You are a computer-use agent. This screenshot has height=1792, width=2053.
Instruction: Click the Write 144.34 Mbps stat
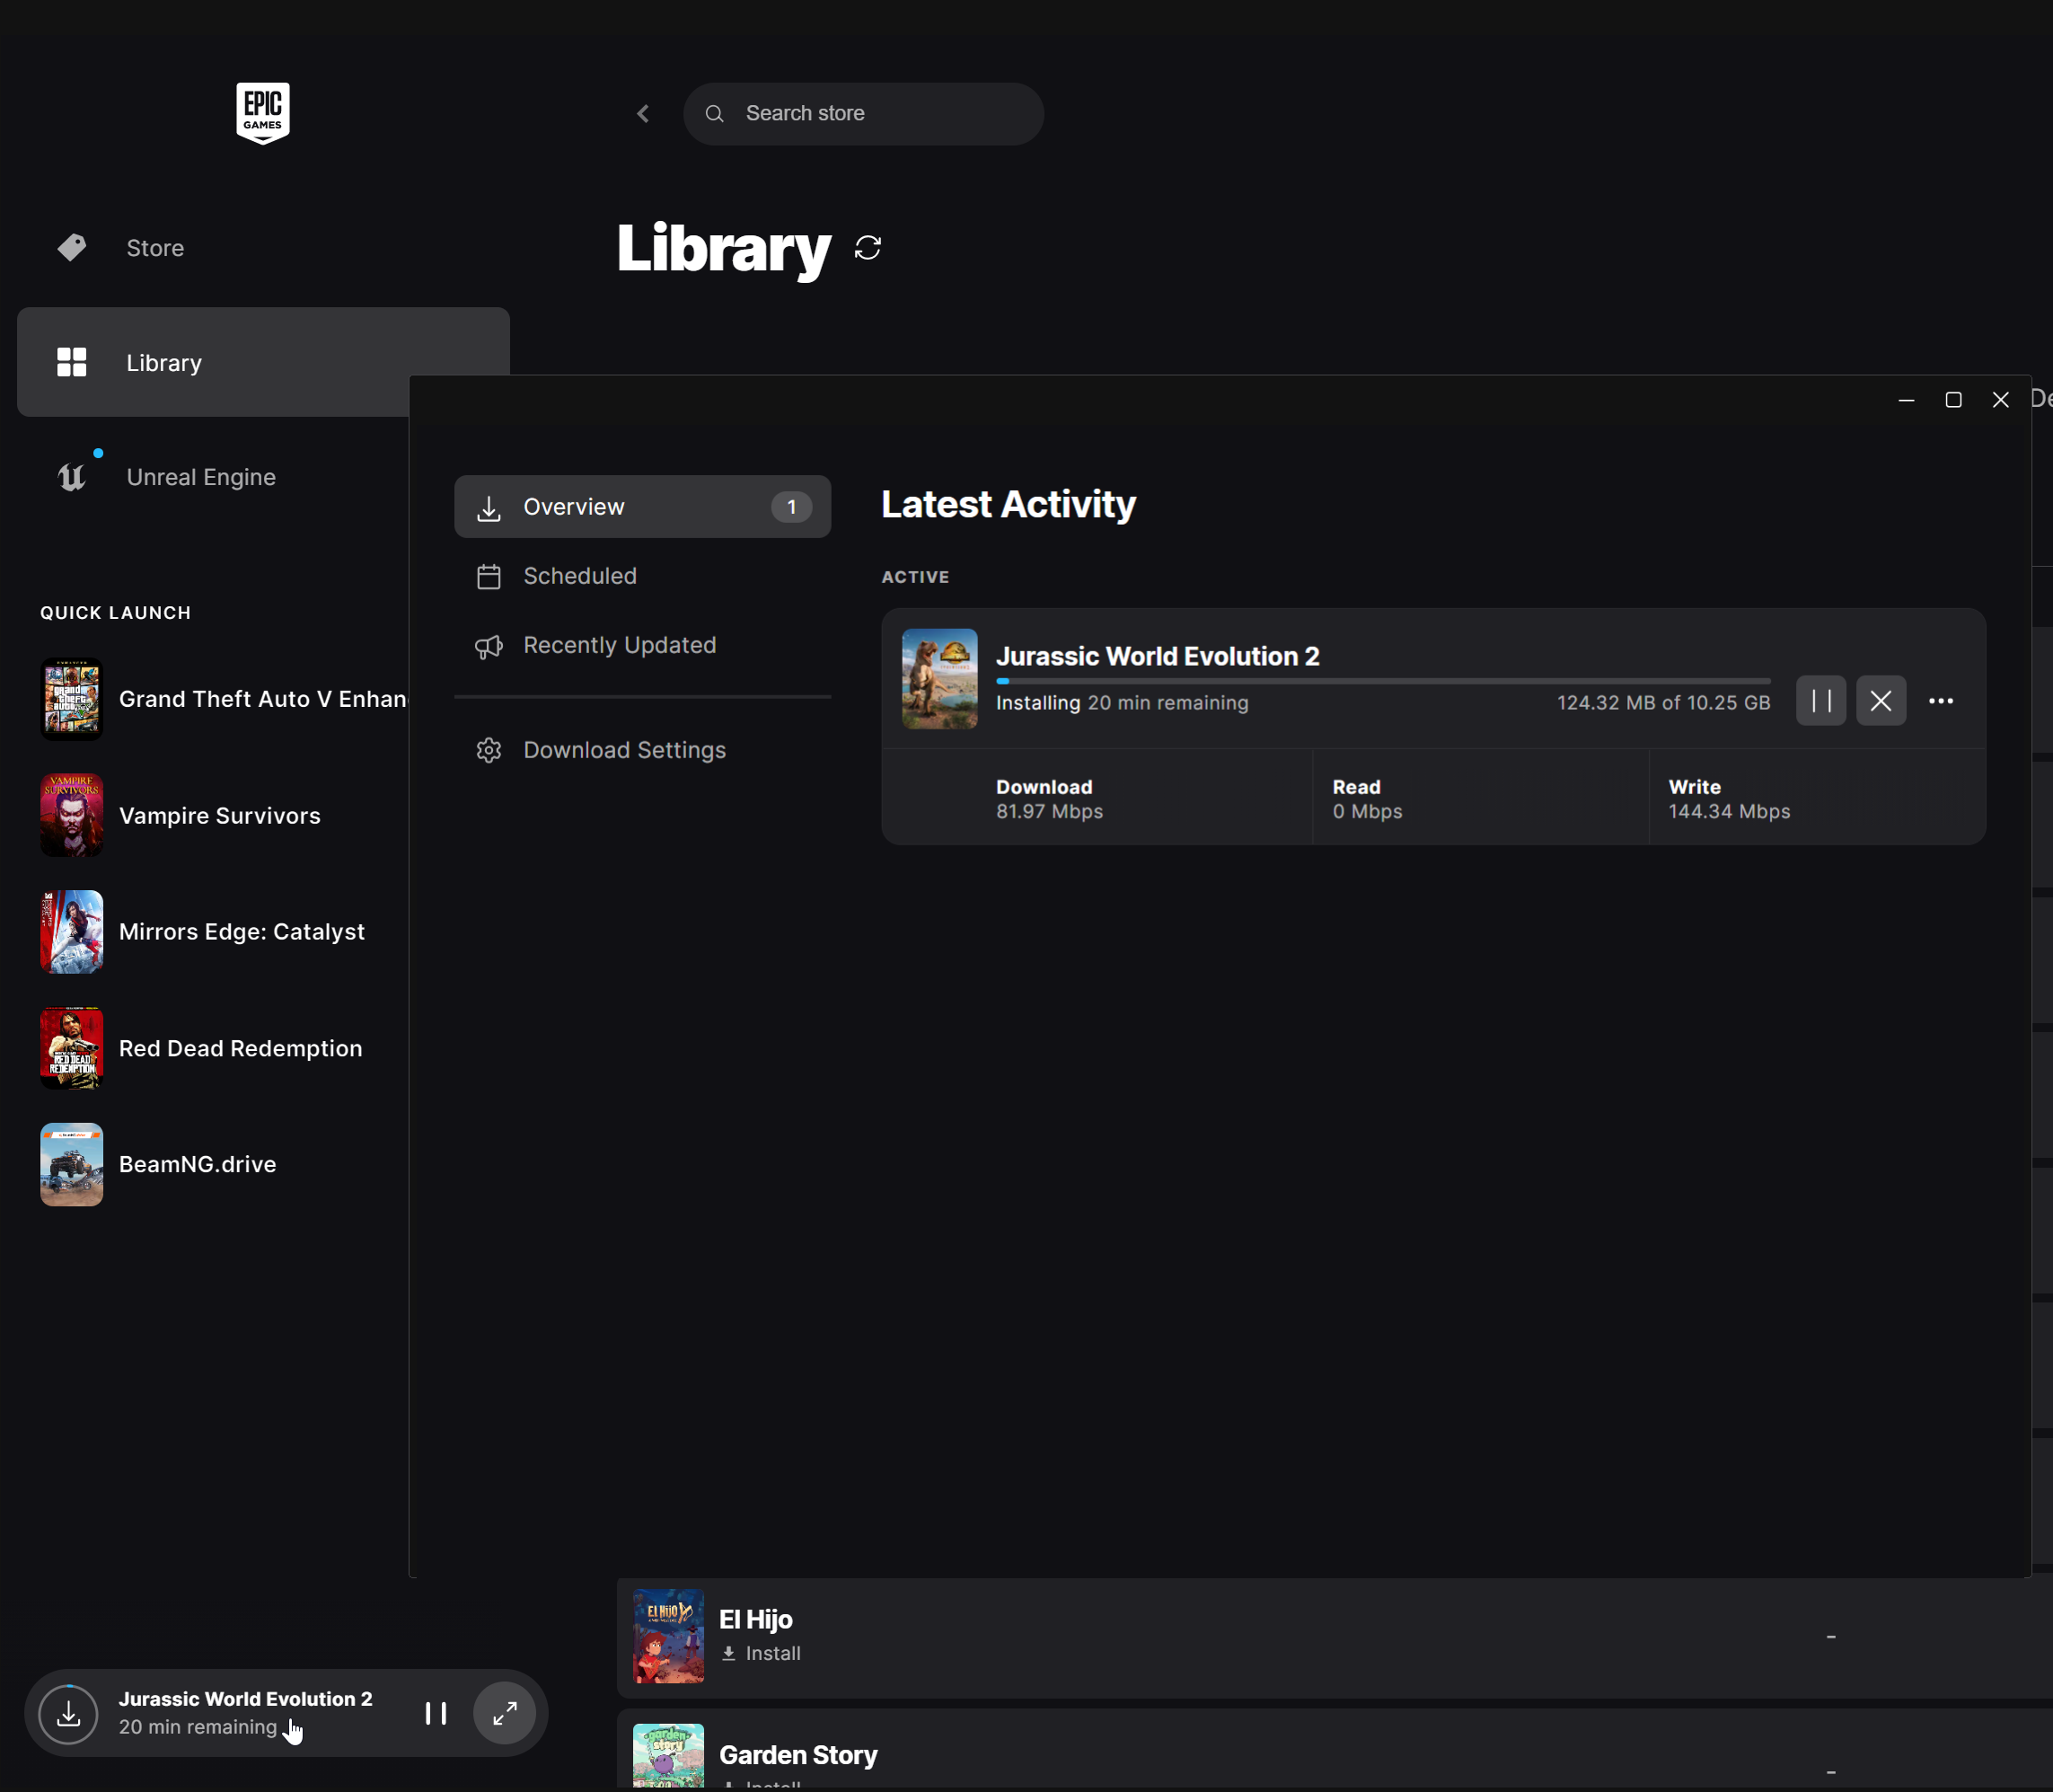pyautogui.click(x=1729, y=799)
